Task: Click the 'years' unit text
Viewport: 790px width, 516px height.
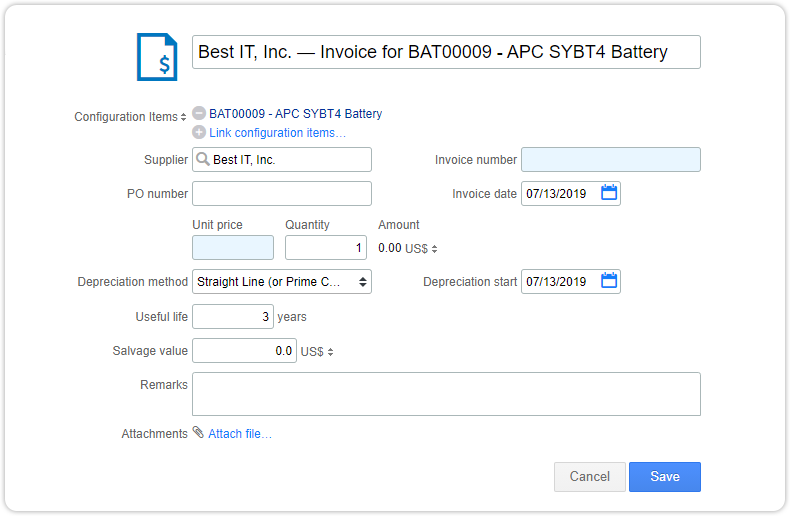Action: click(292, 317)
